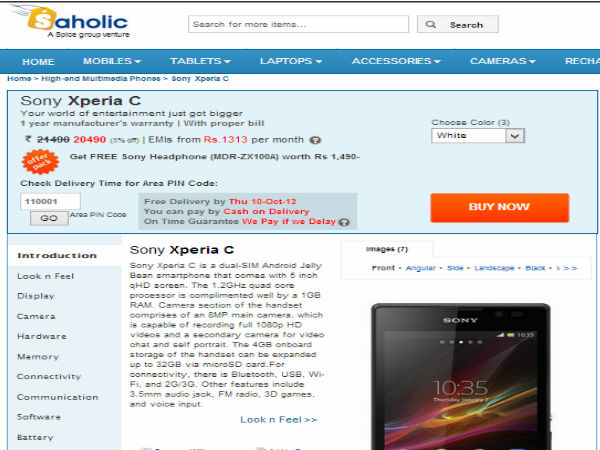This screenshot has height=450, width=600.
Task: Click the EMI help question mark icon
Action: pos(315,140)
